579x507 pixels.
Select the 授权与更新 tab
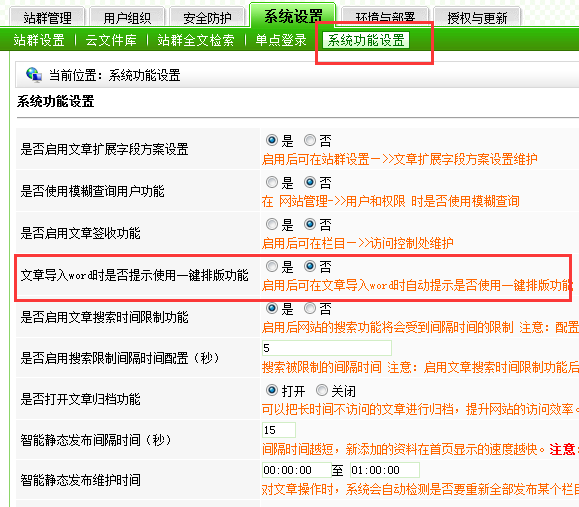(x=477, y=17)
